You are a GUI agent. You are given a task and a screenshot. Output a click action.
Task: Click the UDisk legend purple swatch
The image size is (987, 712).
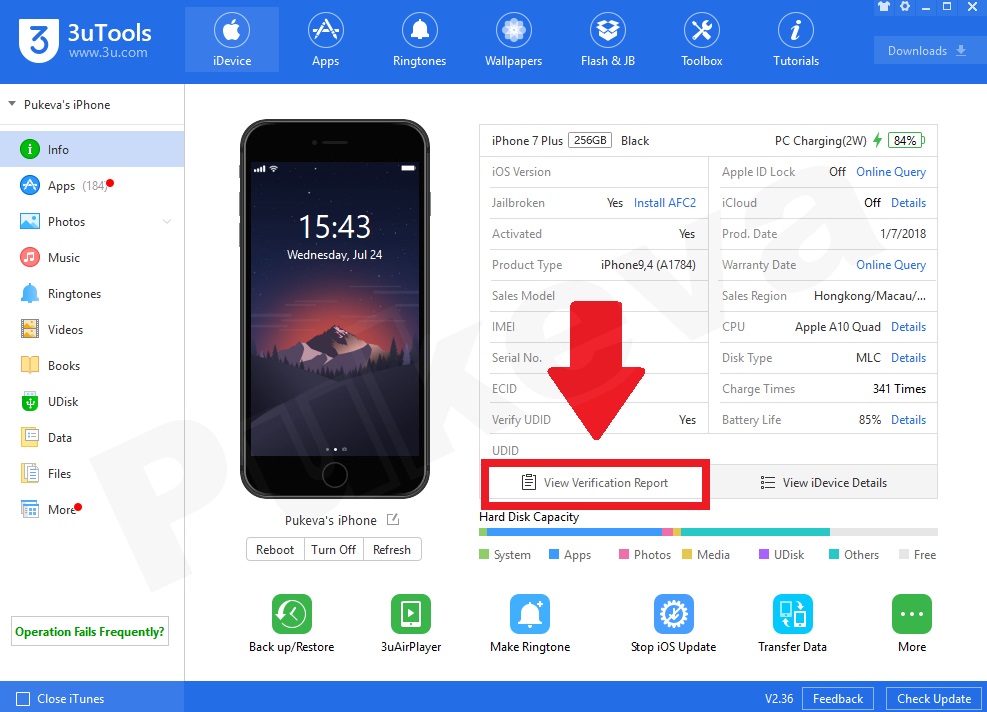tap(764, 555)
